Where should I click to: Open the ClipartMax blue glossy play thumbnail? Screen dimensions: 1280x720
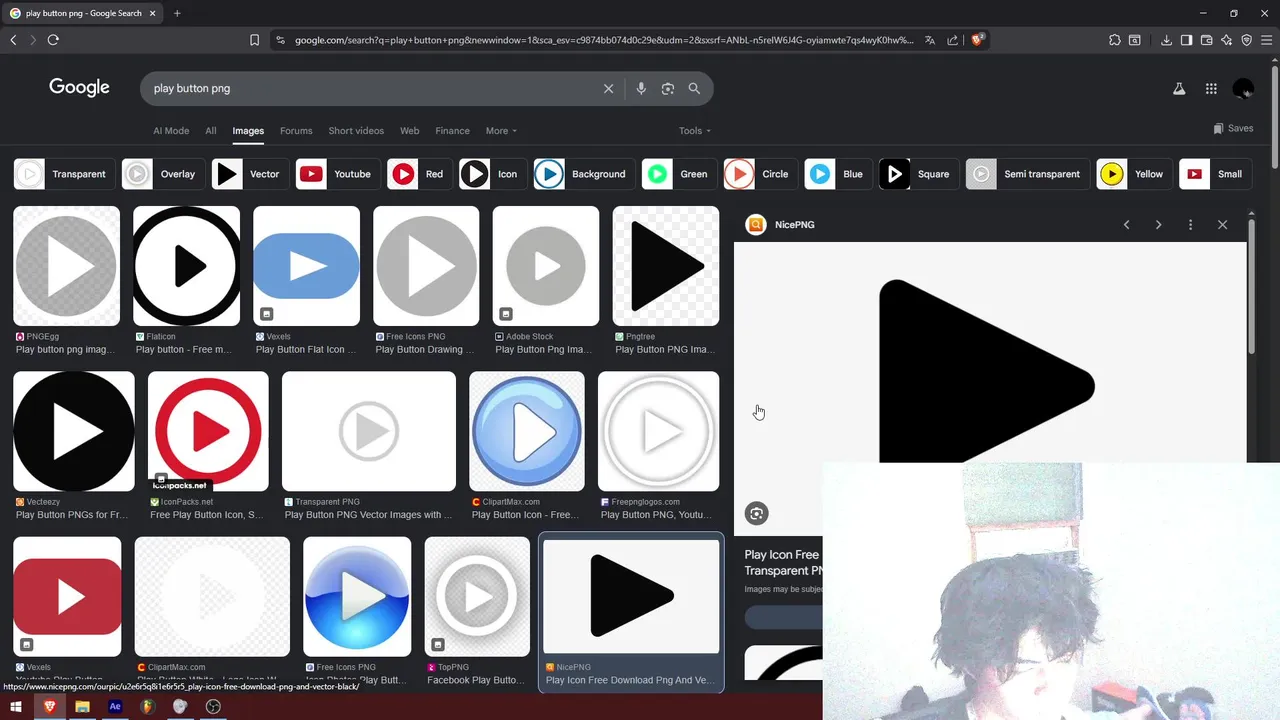[x=527, y=431]
